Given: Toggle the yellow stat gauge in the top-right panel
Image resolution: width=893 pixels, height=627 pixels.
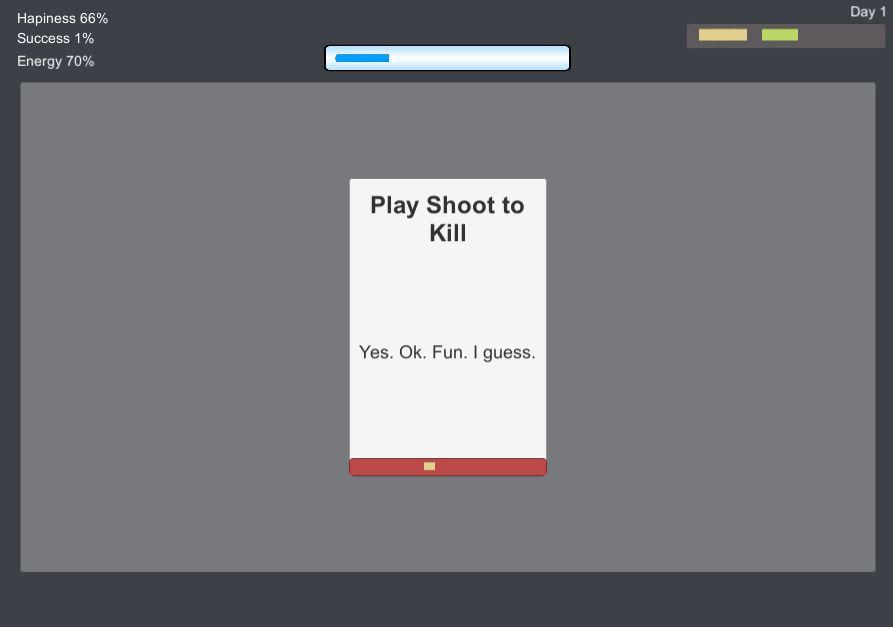Looking at the screenshot, I should tap(723, 35).
